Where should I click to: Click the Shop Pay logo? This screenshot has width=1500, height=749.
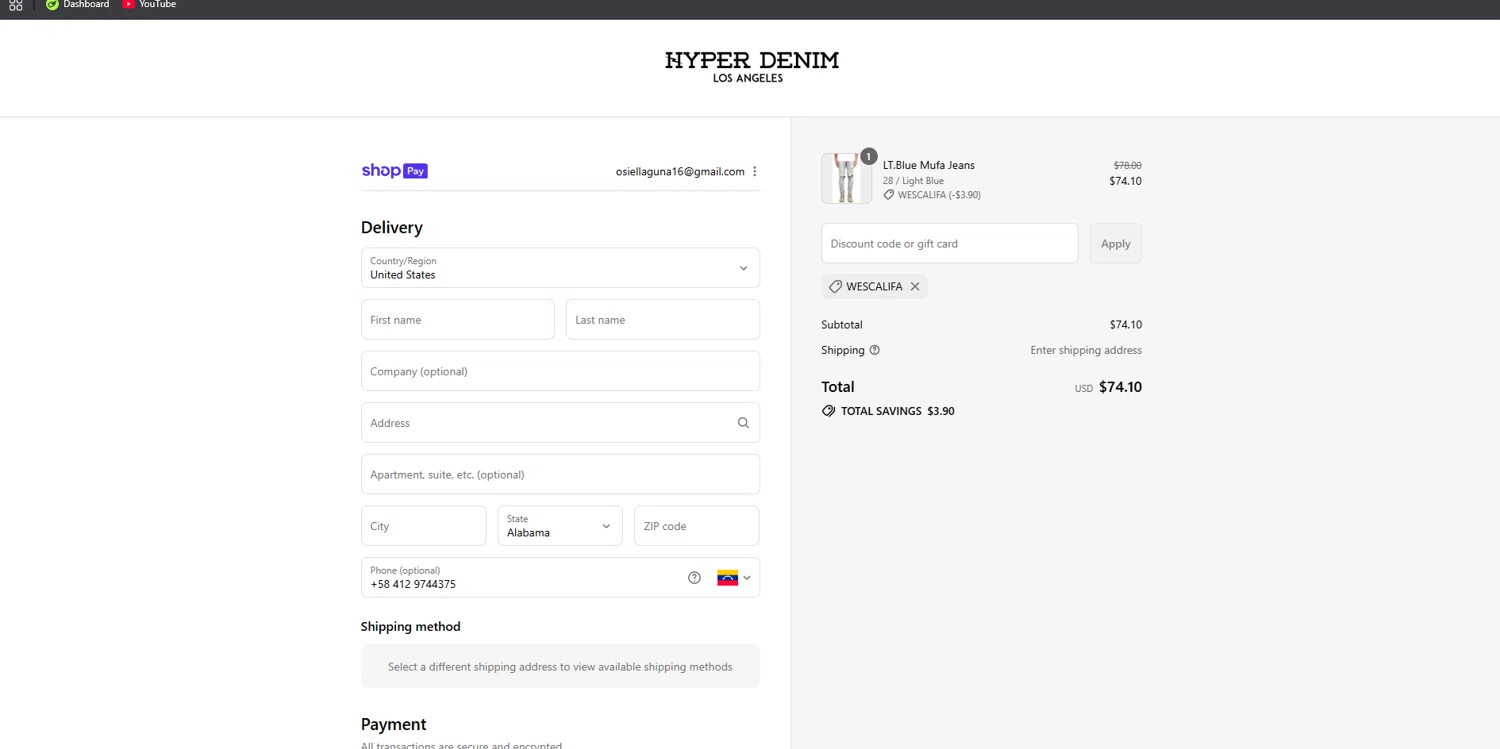point(394,171)
